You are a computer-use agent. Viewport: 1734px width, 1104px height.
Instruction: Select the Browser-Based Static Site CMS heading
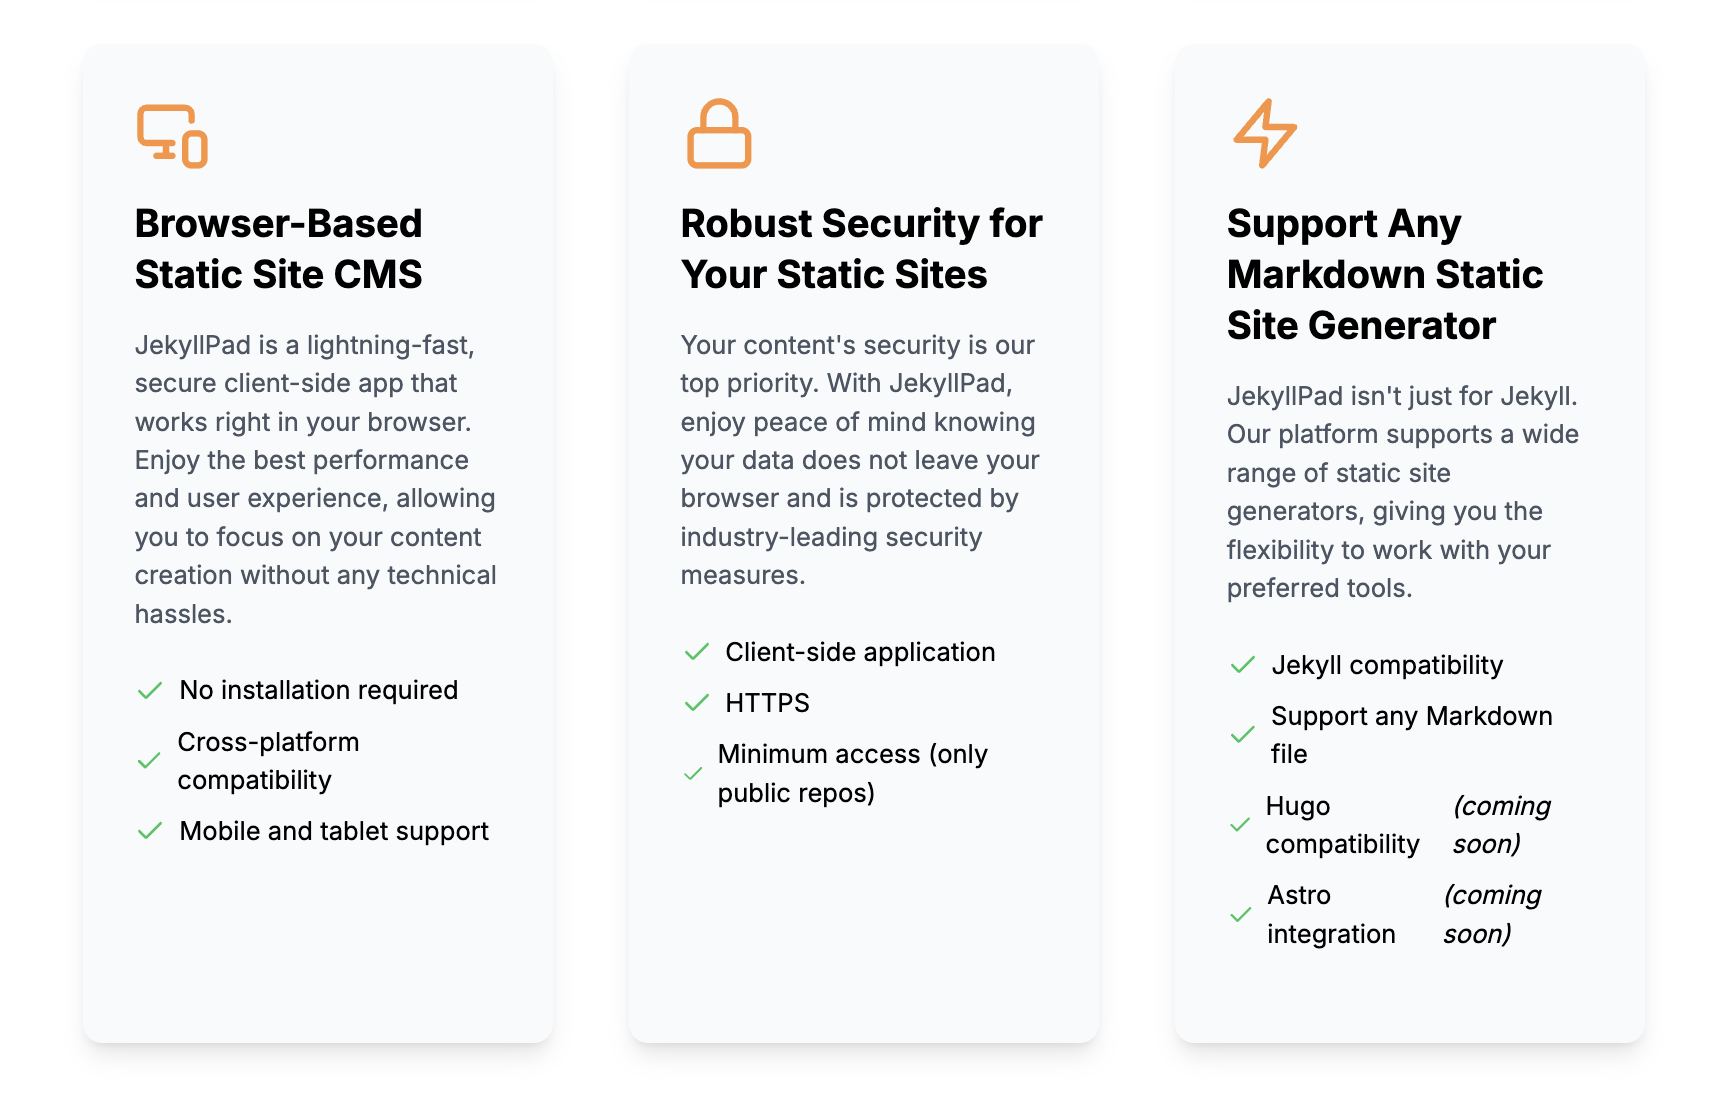pos(279,249)
